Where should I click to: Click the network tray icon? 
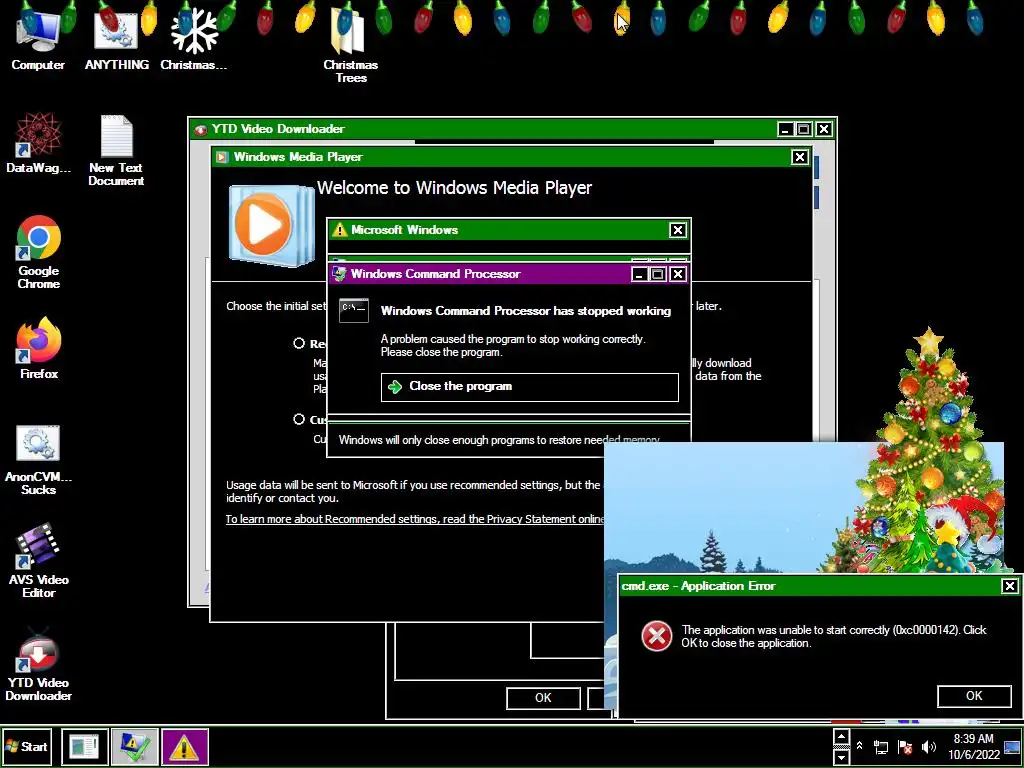click(881, 747)
